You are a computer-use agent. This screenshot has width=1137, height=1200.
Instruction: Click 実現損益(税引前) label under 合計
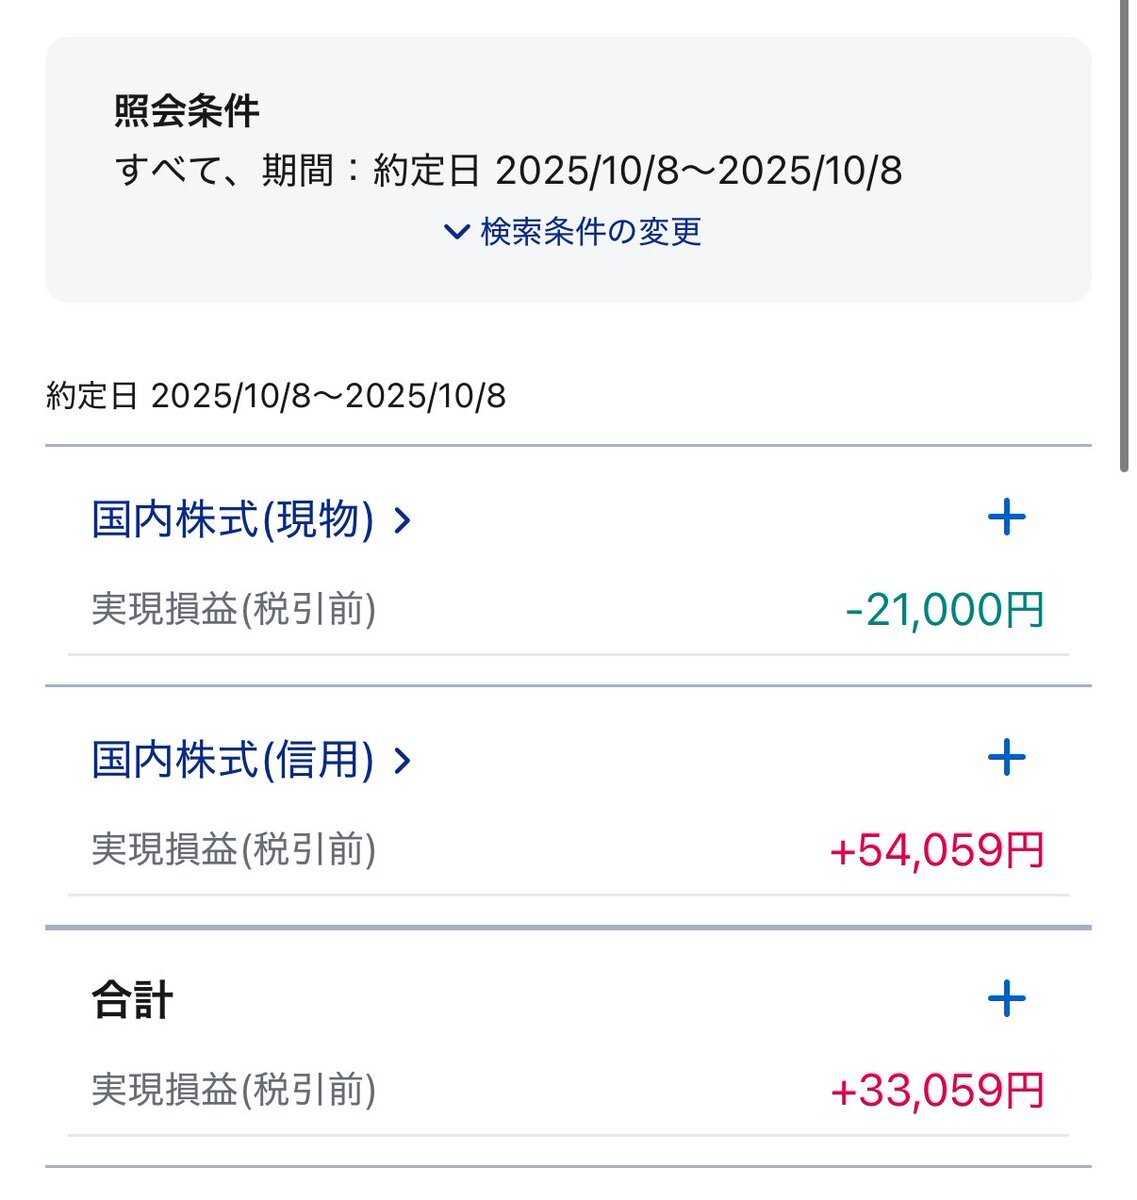(x=234, y=1090)
